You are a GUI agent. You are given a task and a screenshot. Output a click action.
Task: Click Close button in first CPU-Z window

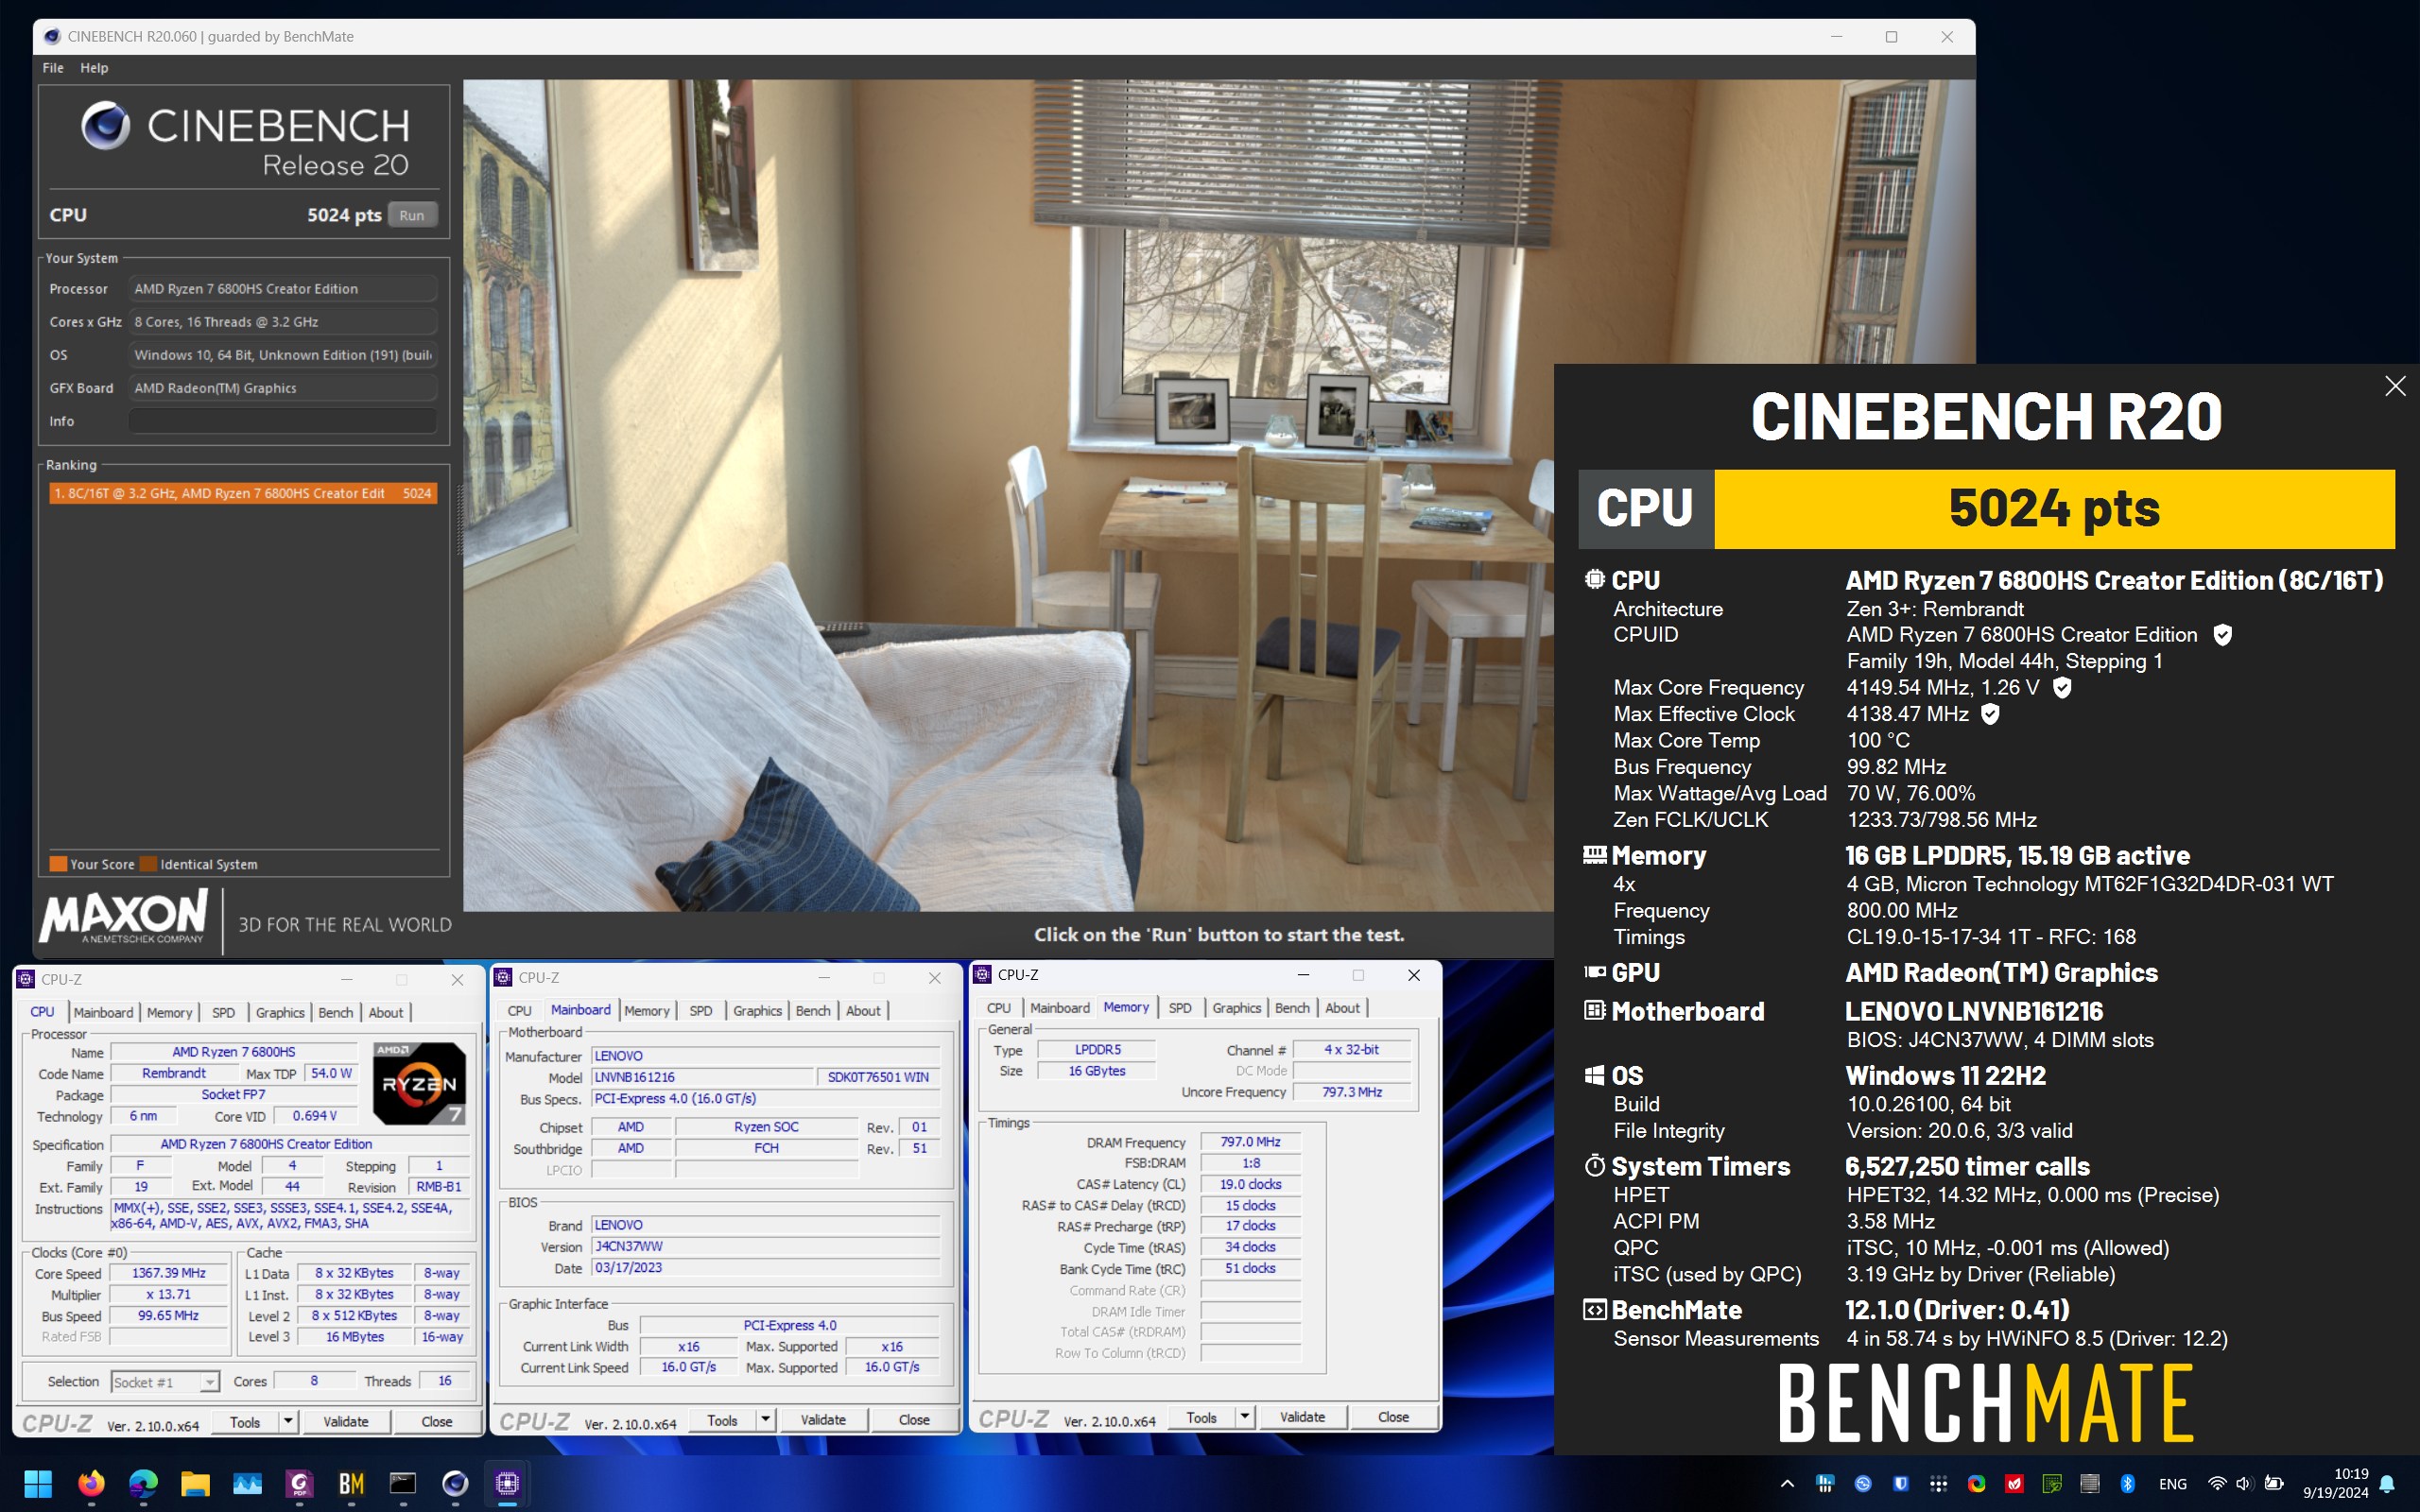point(436,1421)
